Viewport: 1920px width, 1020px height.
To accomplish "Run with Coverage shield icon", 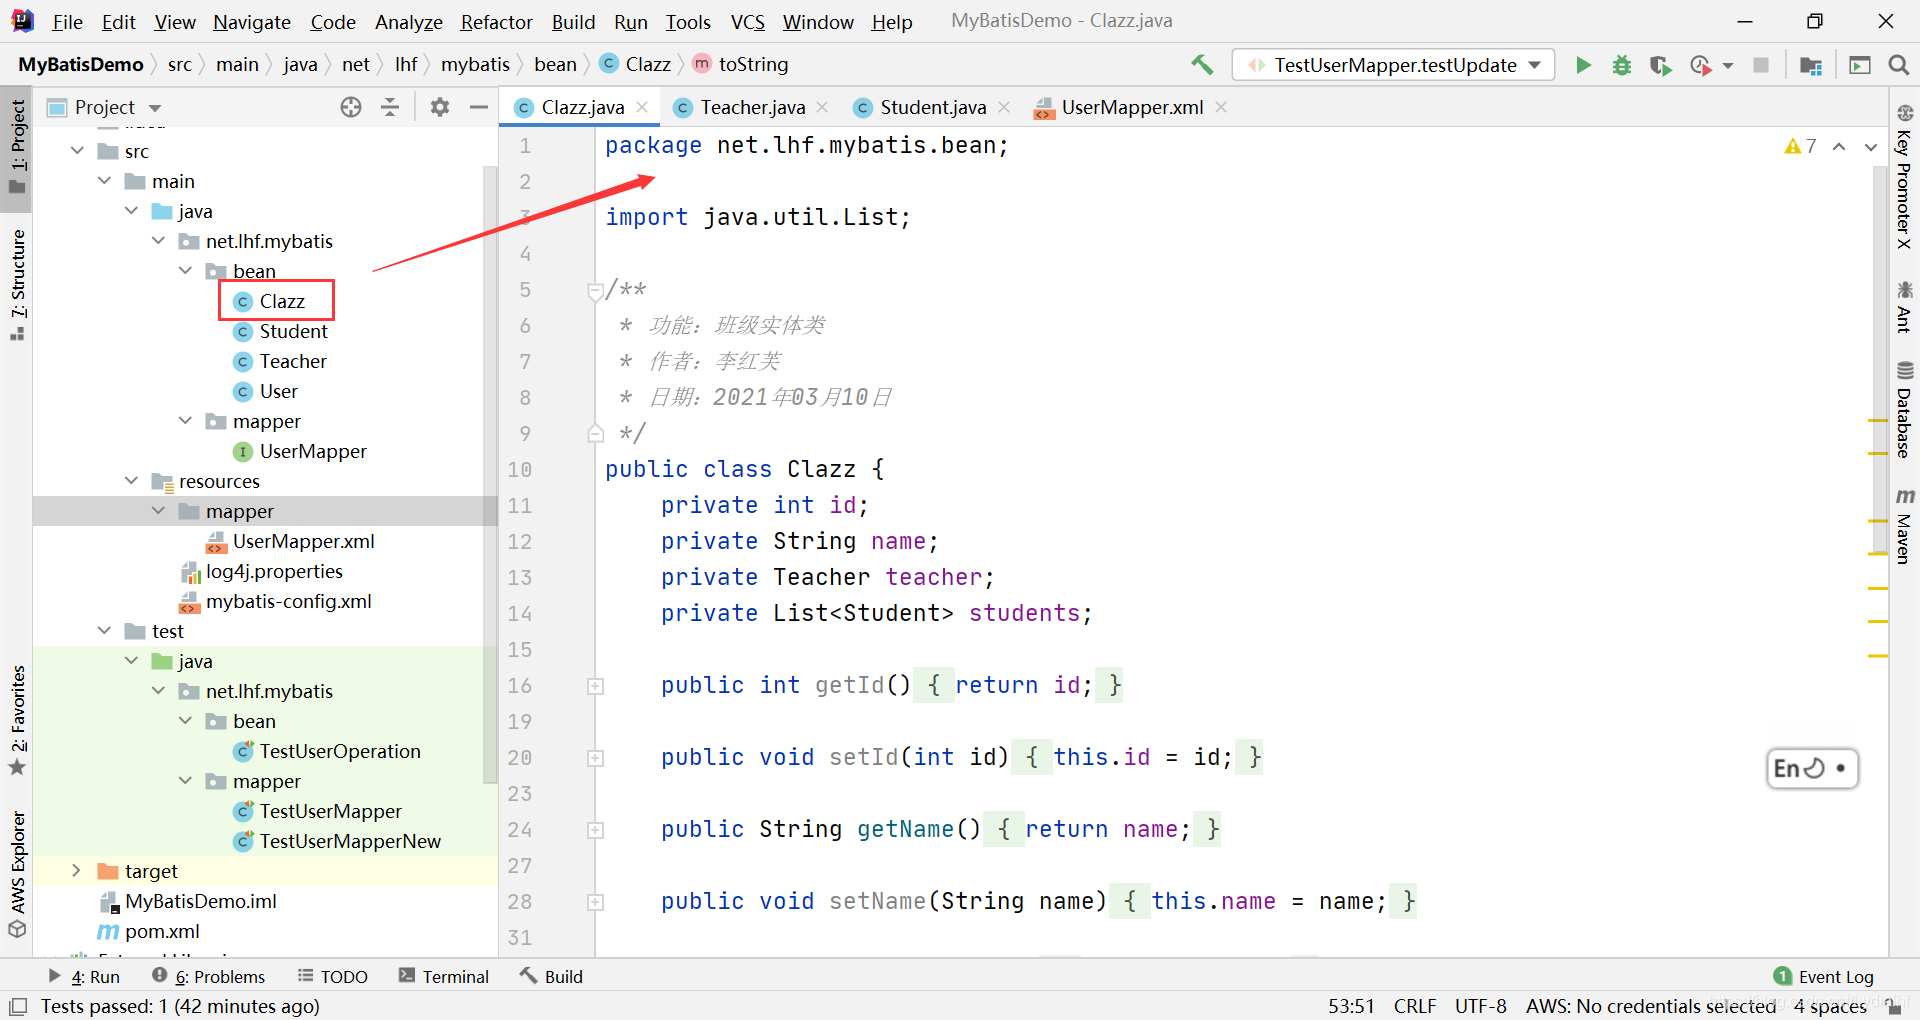I will pyautogui.click(x=1660, y=65).
